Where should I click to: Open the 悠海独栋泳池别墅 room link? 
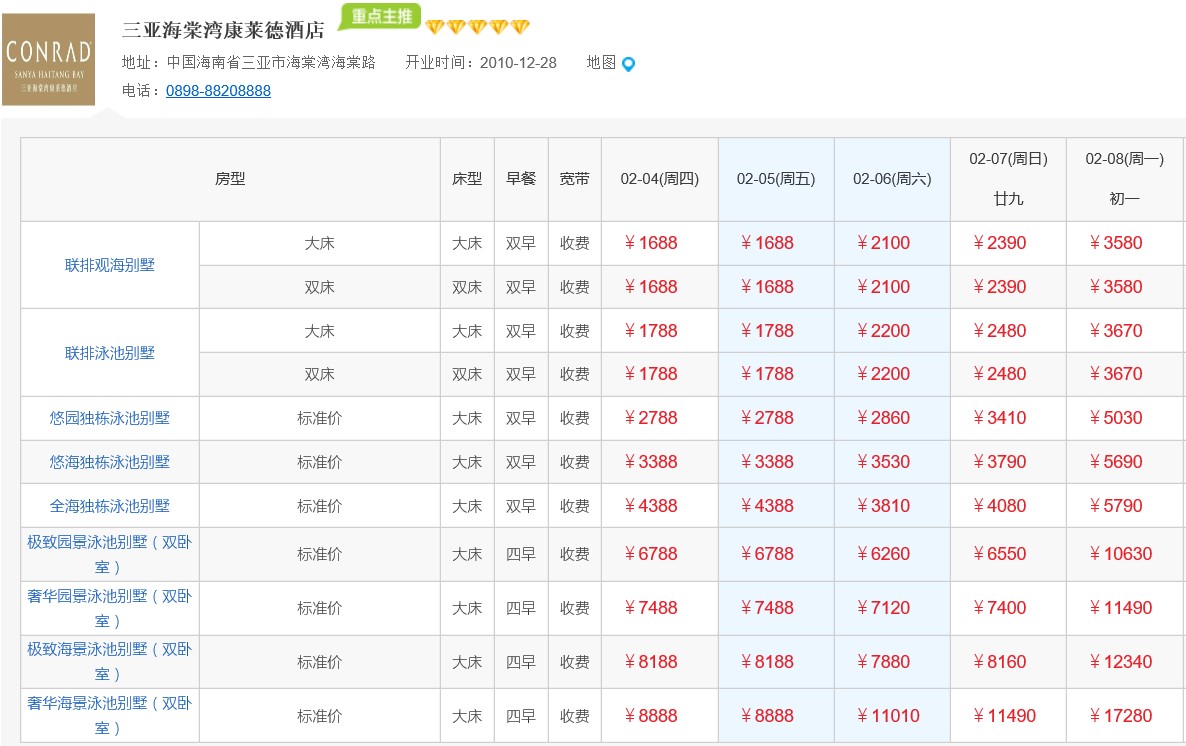pos(110,462)
